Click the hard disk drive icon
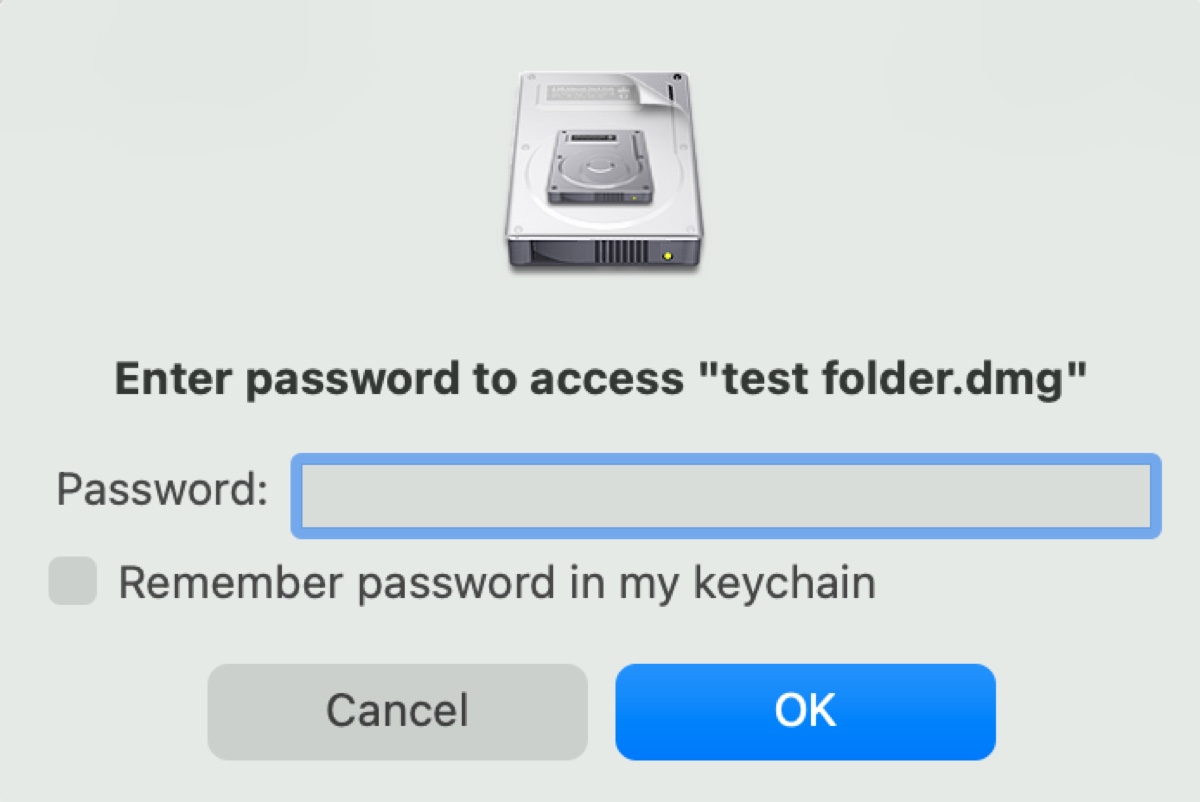This screenshot has height=802, width=1200. [600, 170]
